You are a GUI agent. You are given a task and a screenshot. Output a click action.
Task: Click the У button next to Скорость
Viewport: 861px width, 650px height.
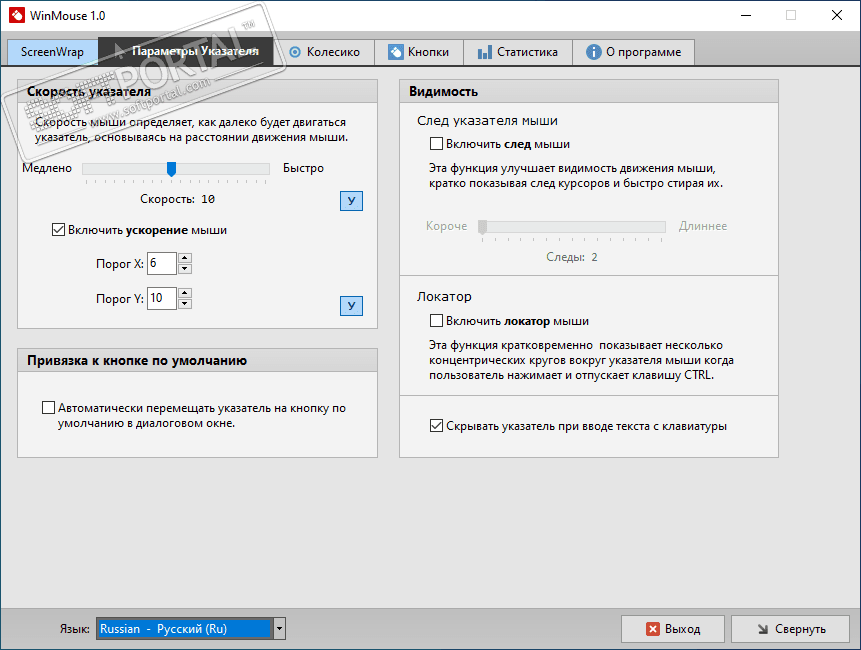click(351, 201)
